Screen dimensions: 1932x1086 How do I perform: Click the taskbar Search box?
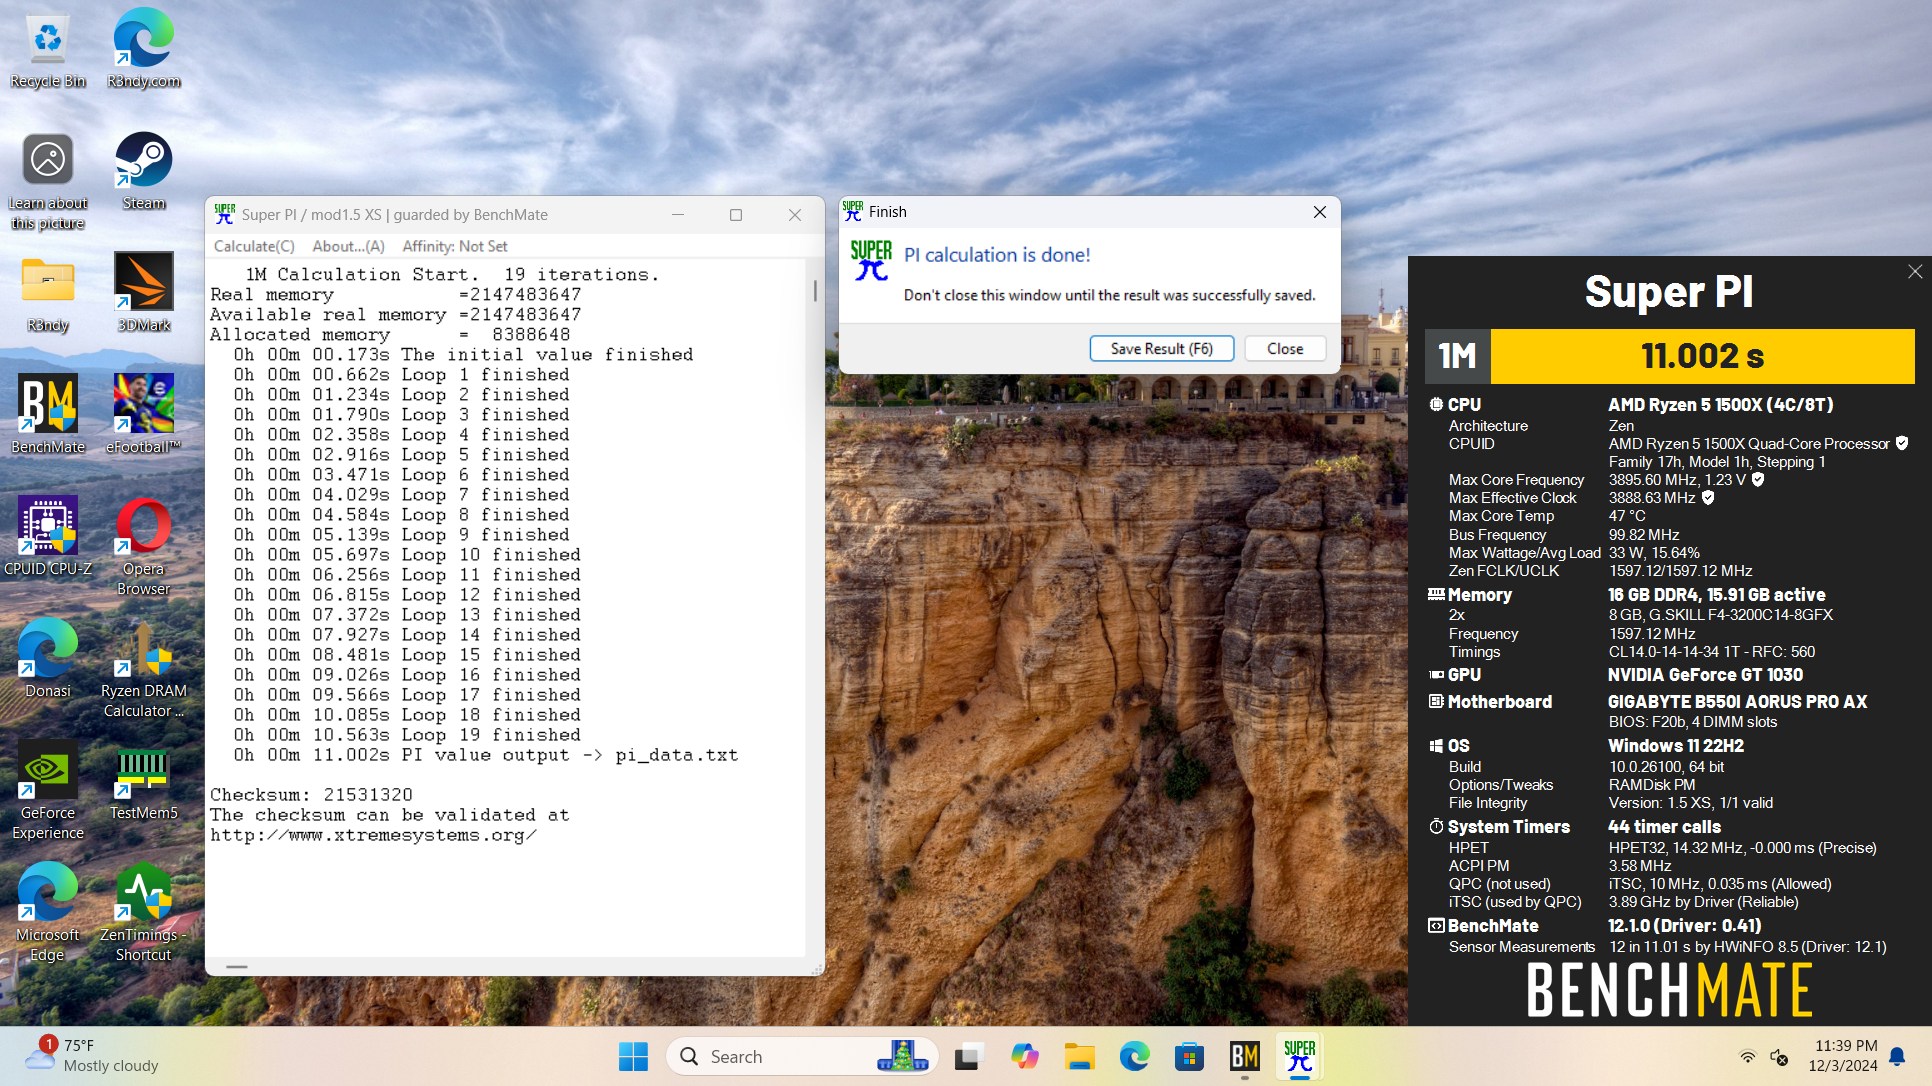(801, 1057)
